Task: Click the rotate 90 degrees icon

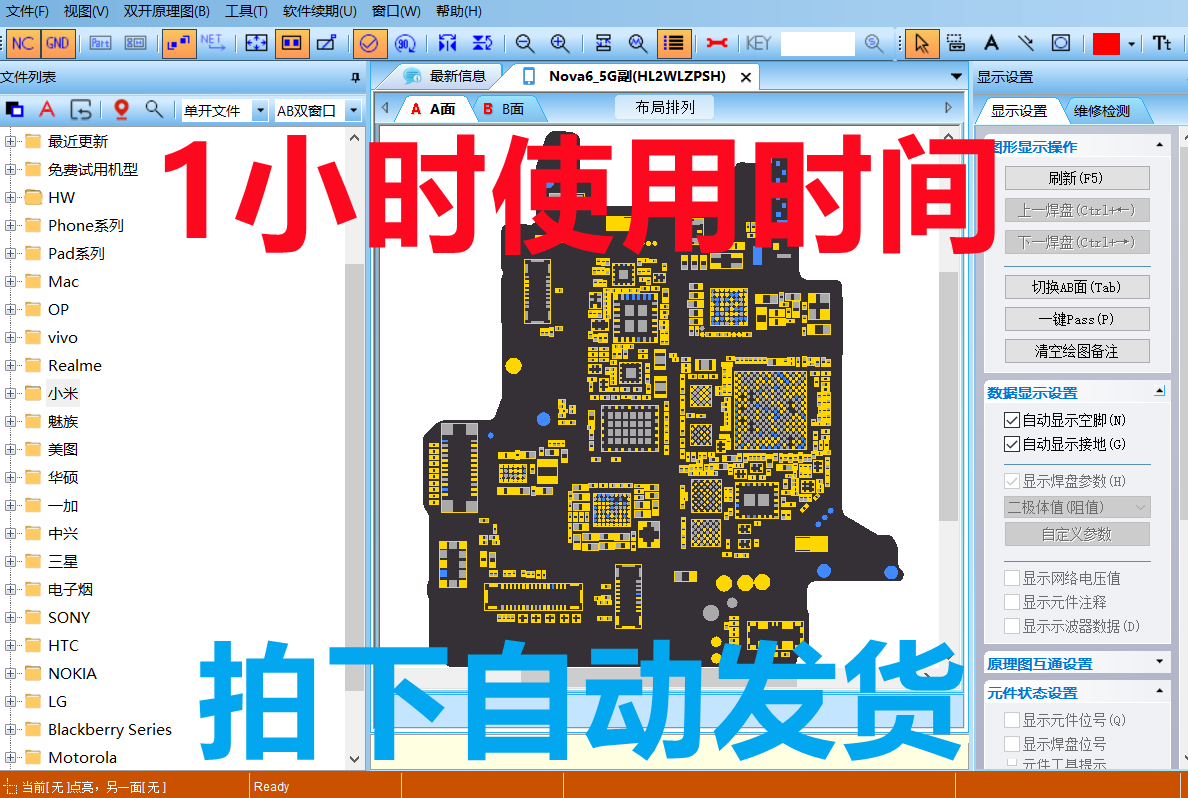Action: pos(406,43)
